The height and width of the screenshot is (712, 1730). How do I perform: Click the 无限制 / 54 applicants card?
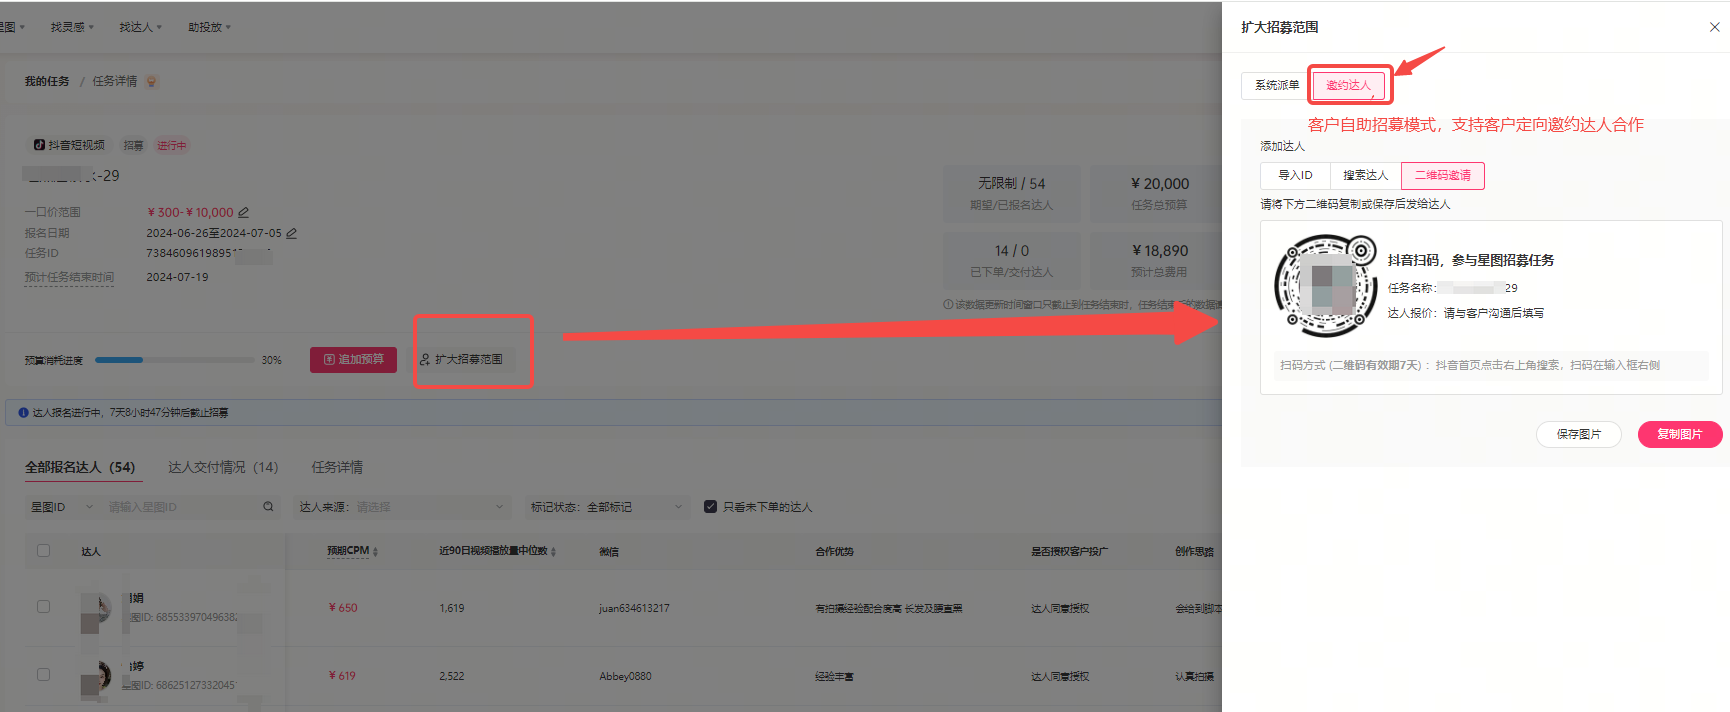(x=1012, y=194)
